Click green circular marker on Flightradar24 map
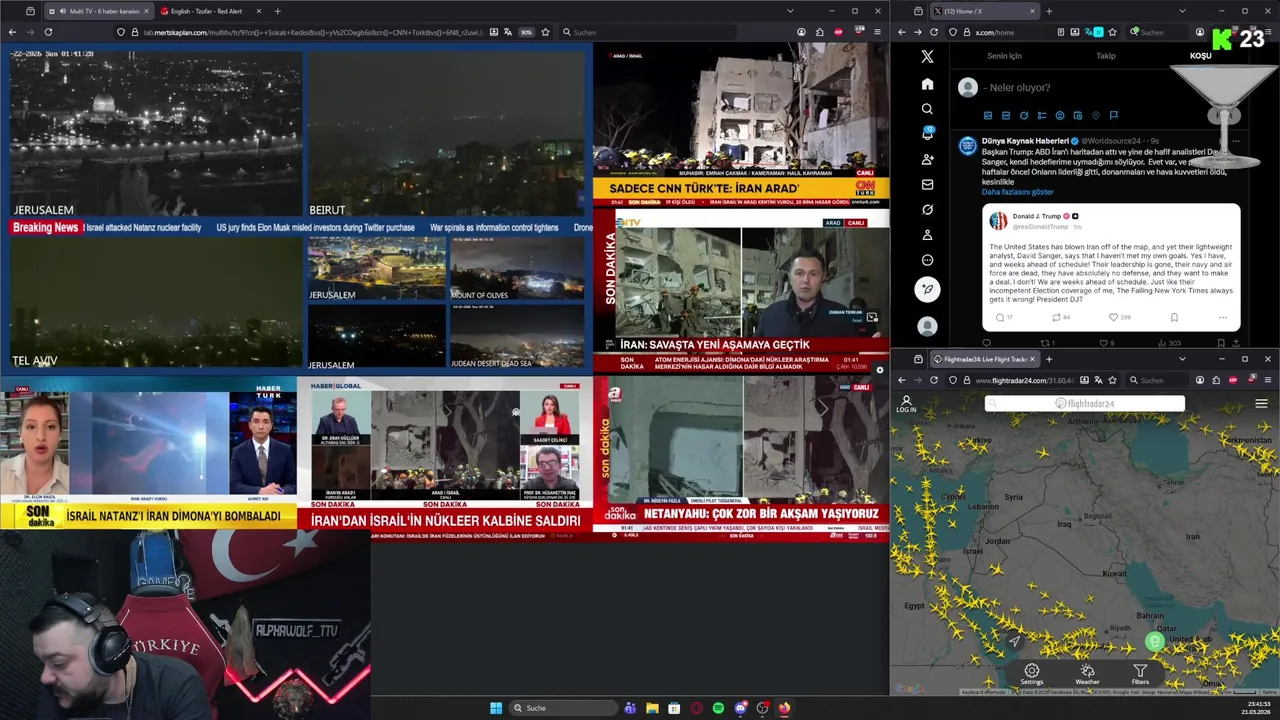 (x=1155, y=642)
